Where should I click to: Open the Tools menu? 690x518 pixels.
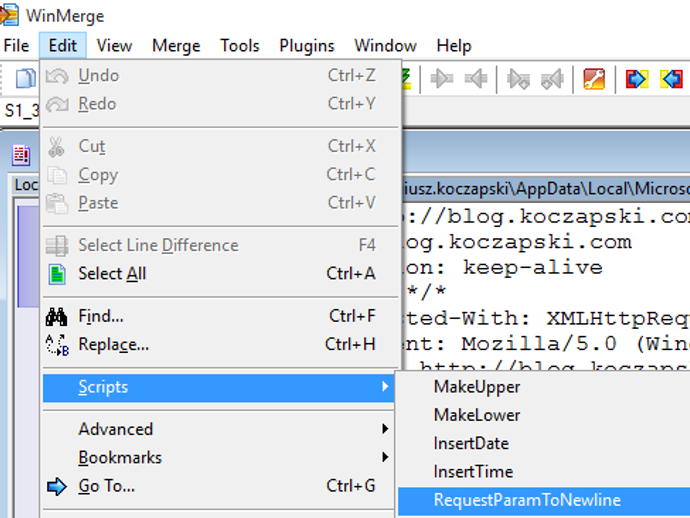[240, 45]
